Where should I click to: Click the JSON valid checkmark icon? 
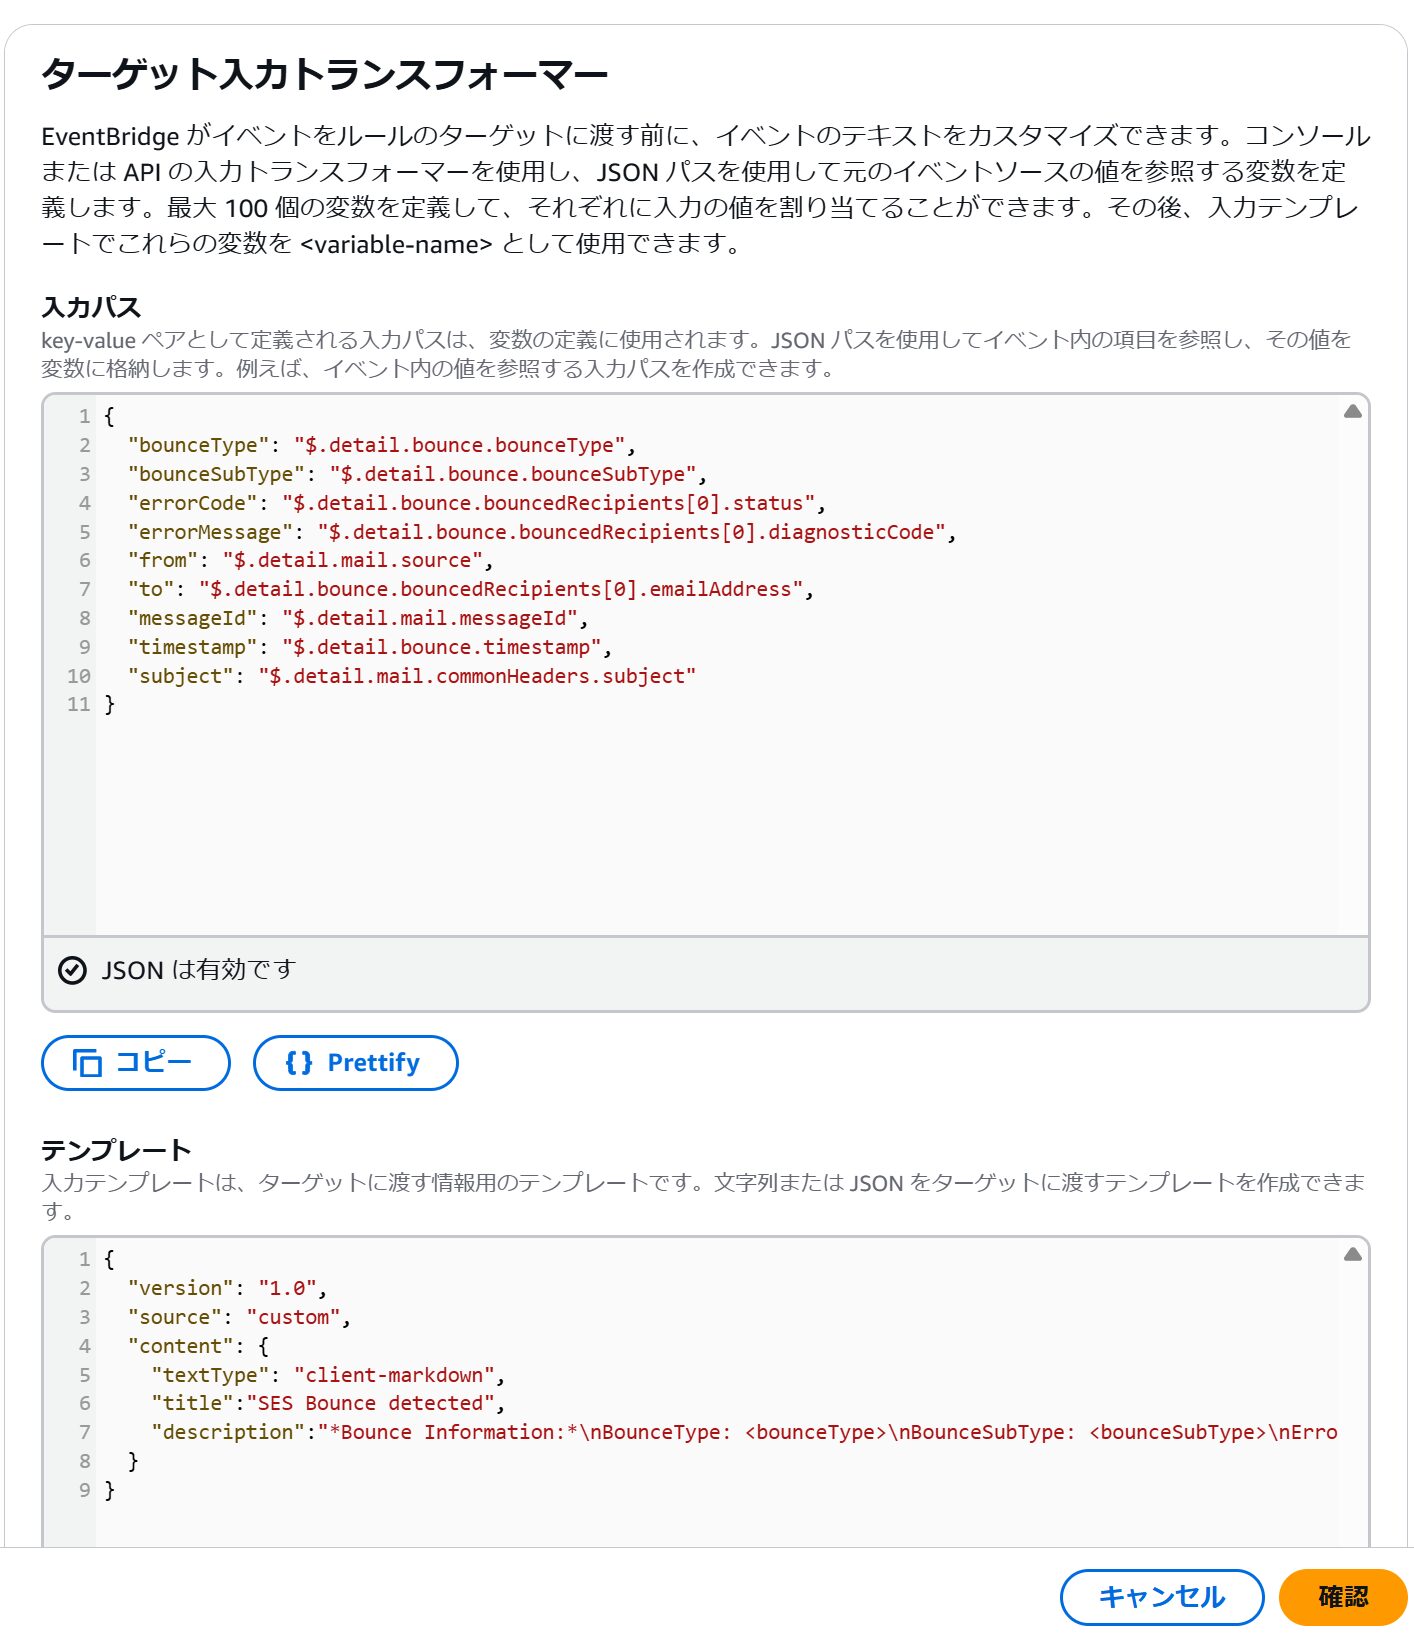(x=72, y=970)
